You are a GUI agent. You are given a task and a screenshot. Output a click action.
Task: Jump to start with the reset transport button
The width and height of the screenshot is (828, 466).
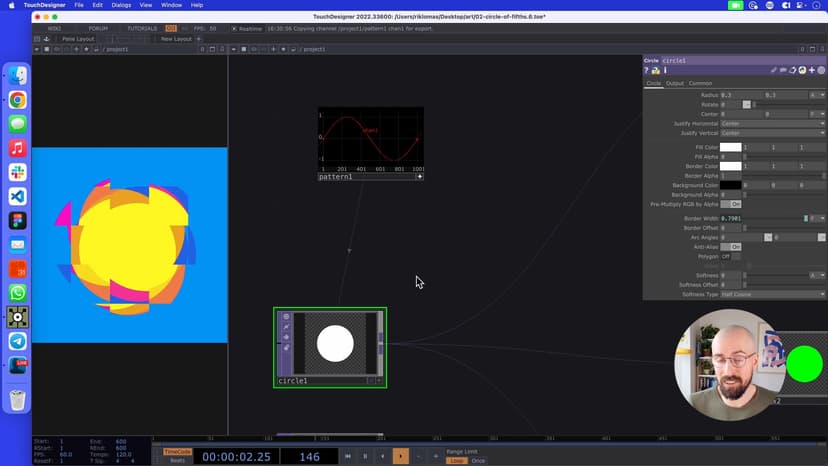347,456
